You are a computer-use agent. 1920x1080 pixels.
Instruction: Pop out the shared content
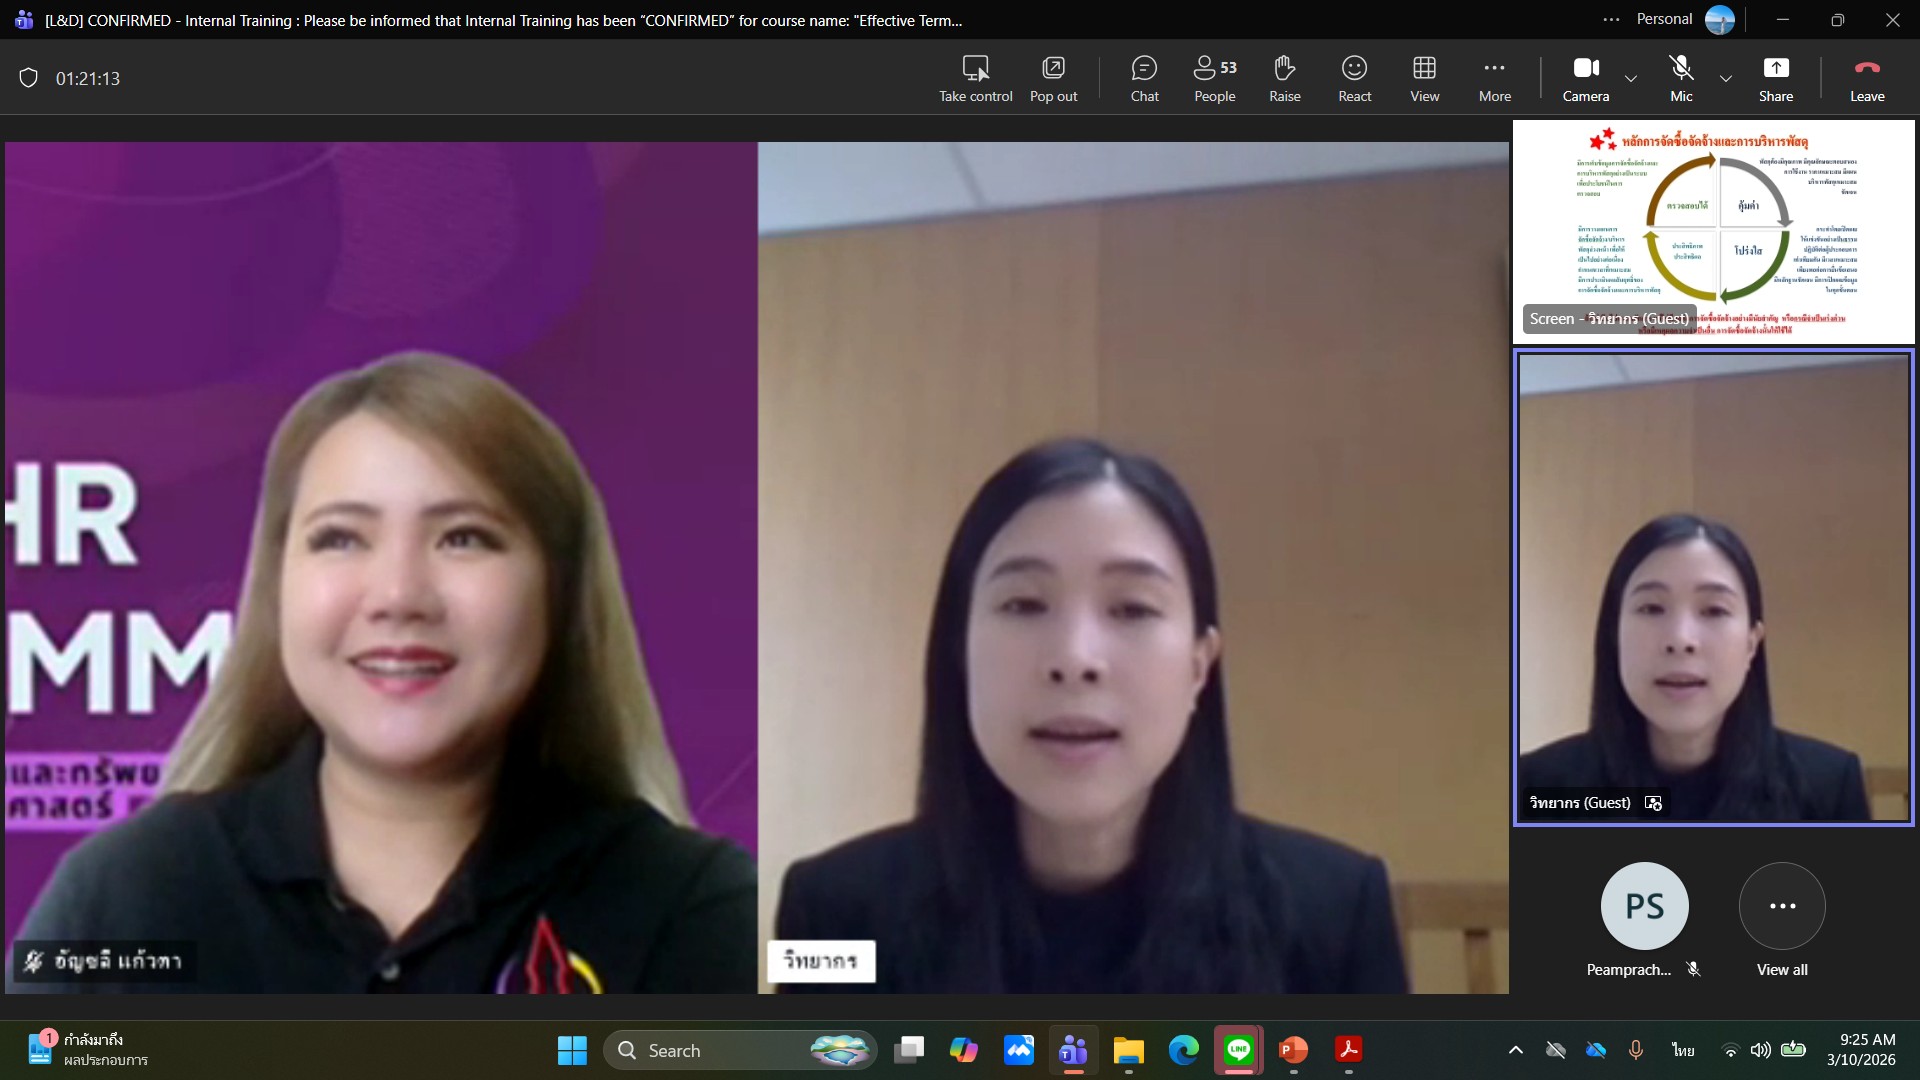coord(1053,79)
